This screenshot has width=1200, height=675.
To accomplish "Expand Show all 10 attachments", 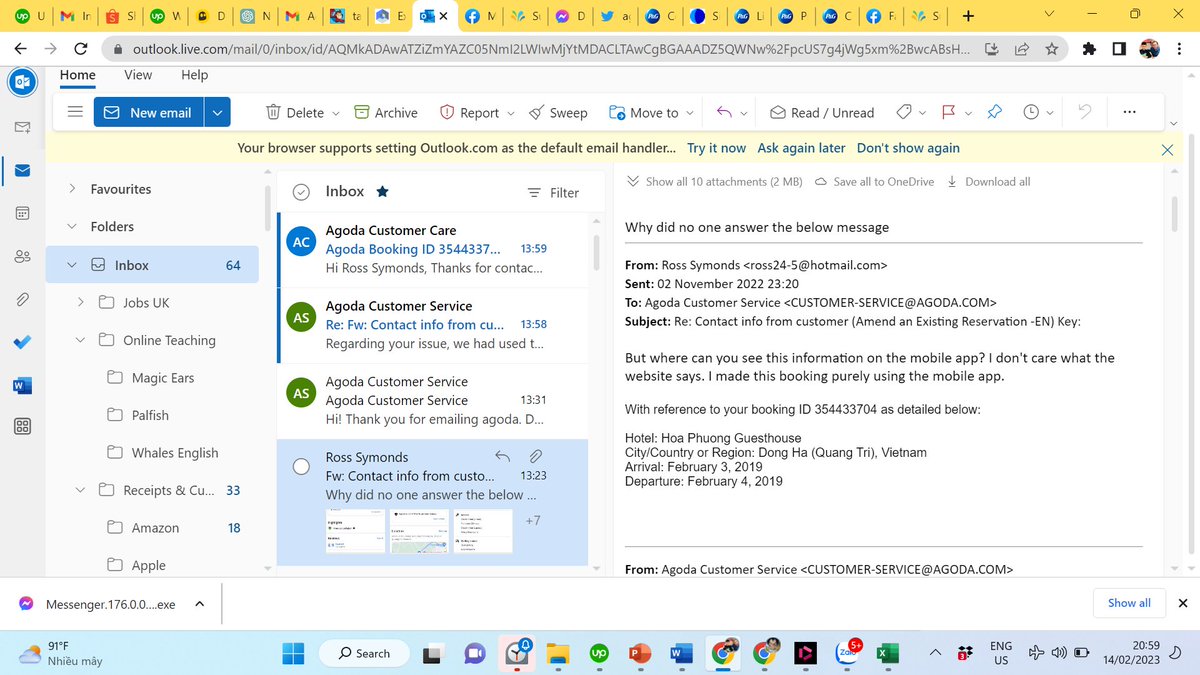I will [x=714, y=182].
